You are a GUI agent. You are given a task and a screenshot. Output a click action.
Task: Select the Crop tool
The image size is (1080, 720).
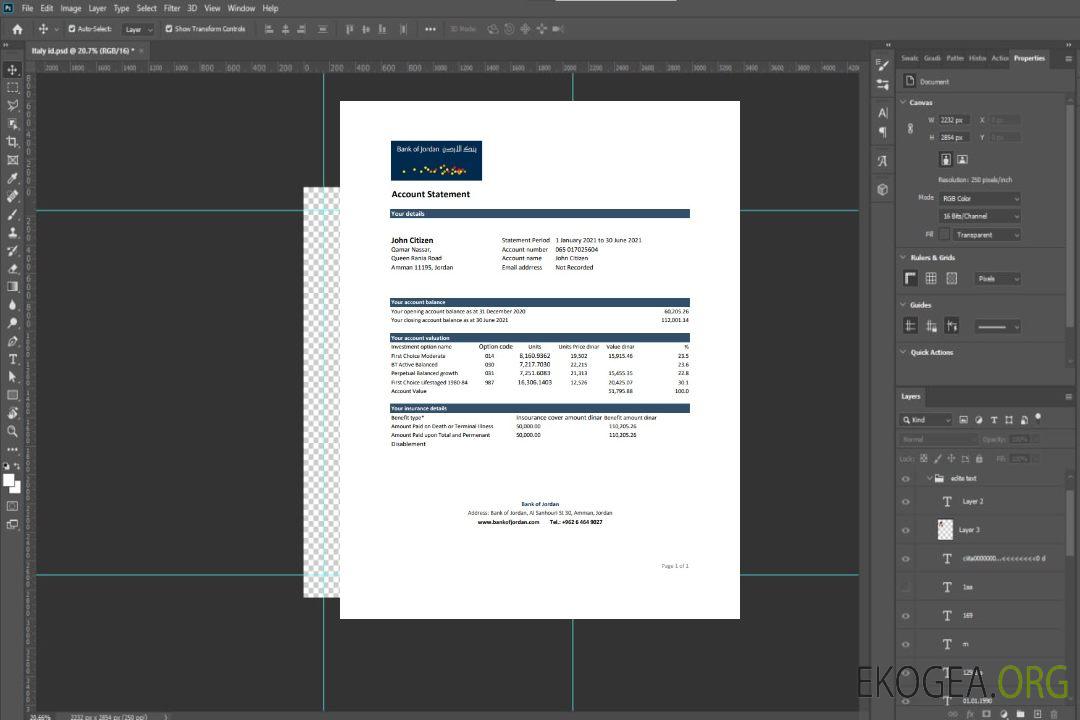pos(12,142)
